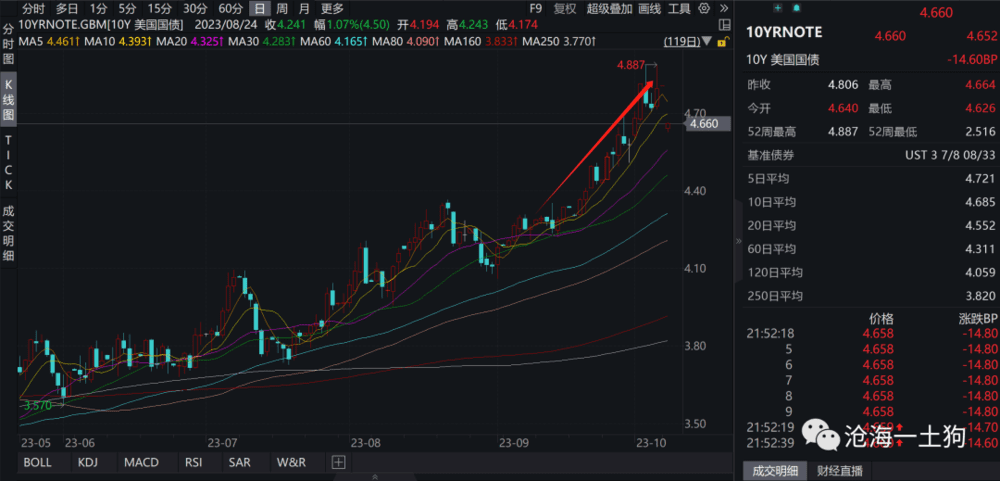Click the MA80 4.090 label
Viewport: 1000px width, 481px height.
tap(407, 41)
